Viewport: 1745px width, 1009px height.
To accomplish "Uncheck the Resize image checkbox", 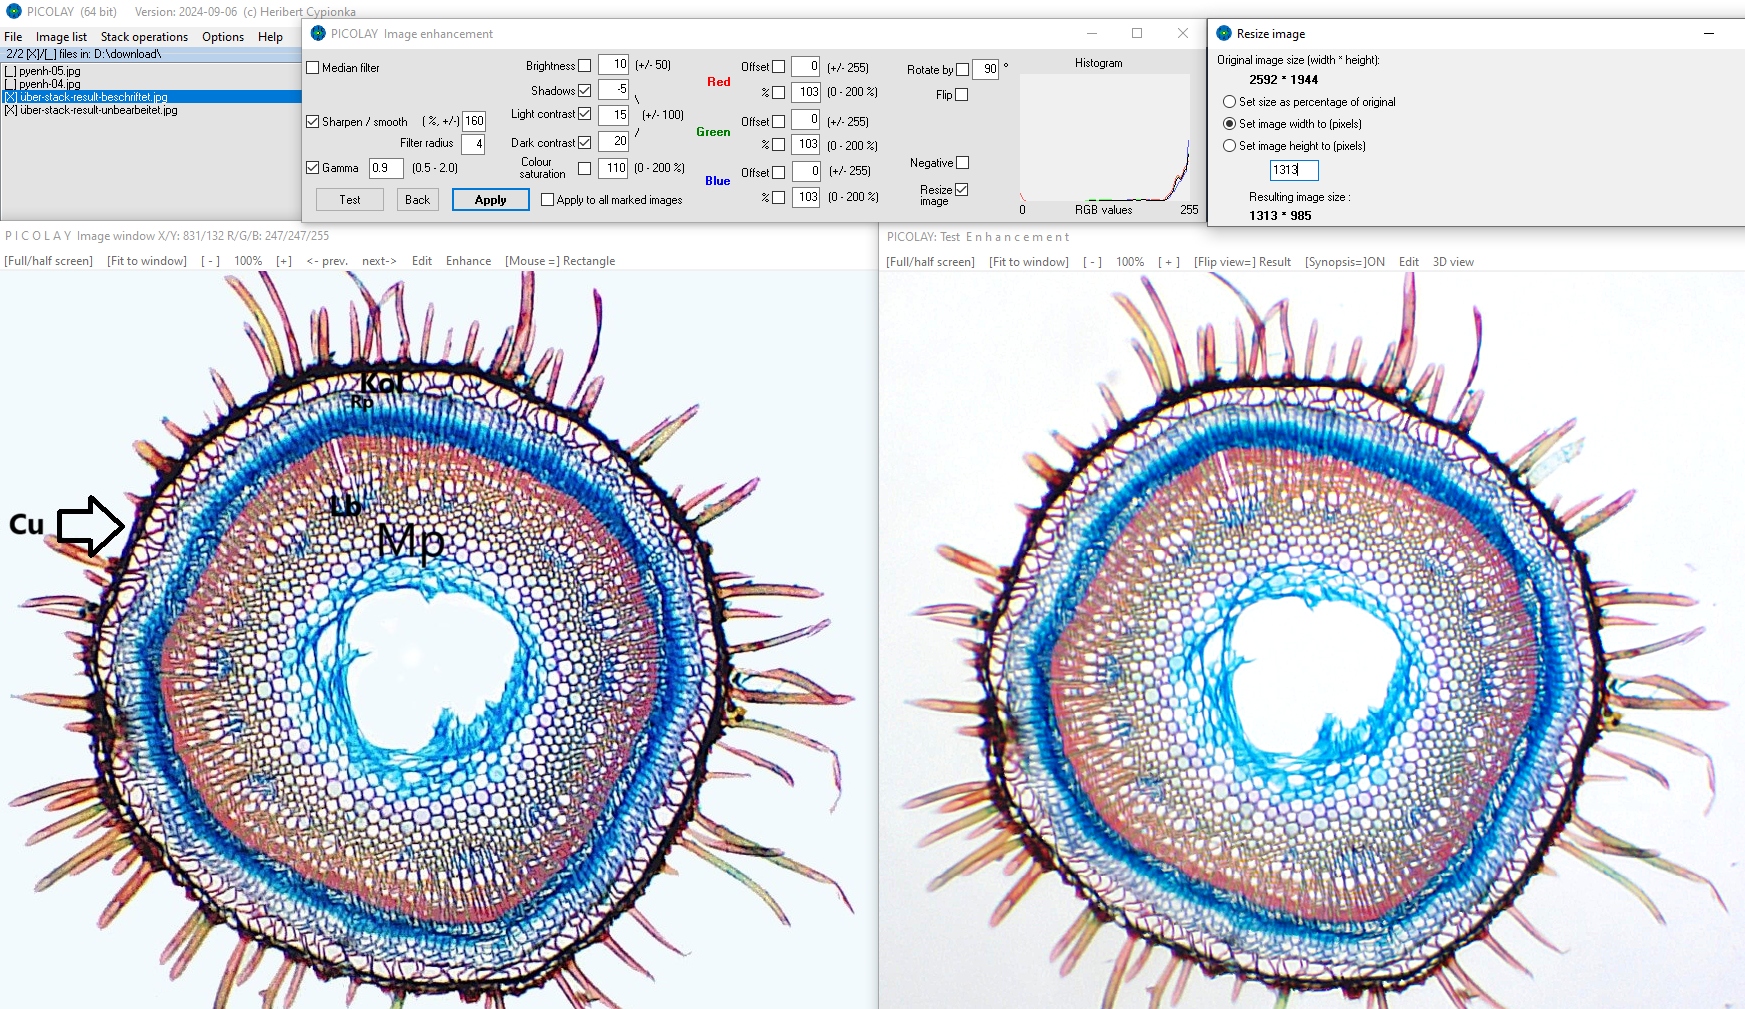I will coord(962,190).
